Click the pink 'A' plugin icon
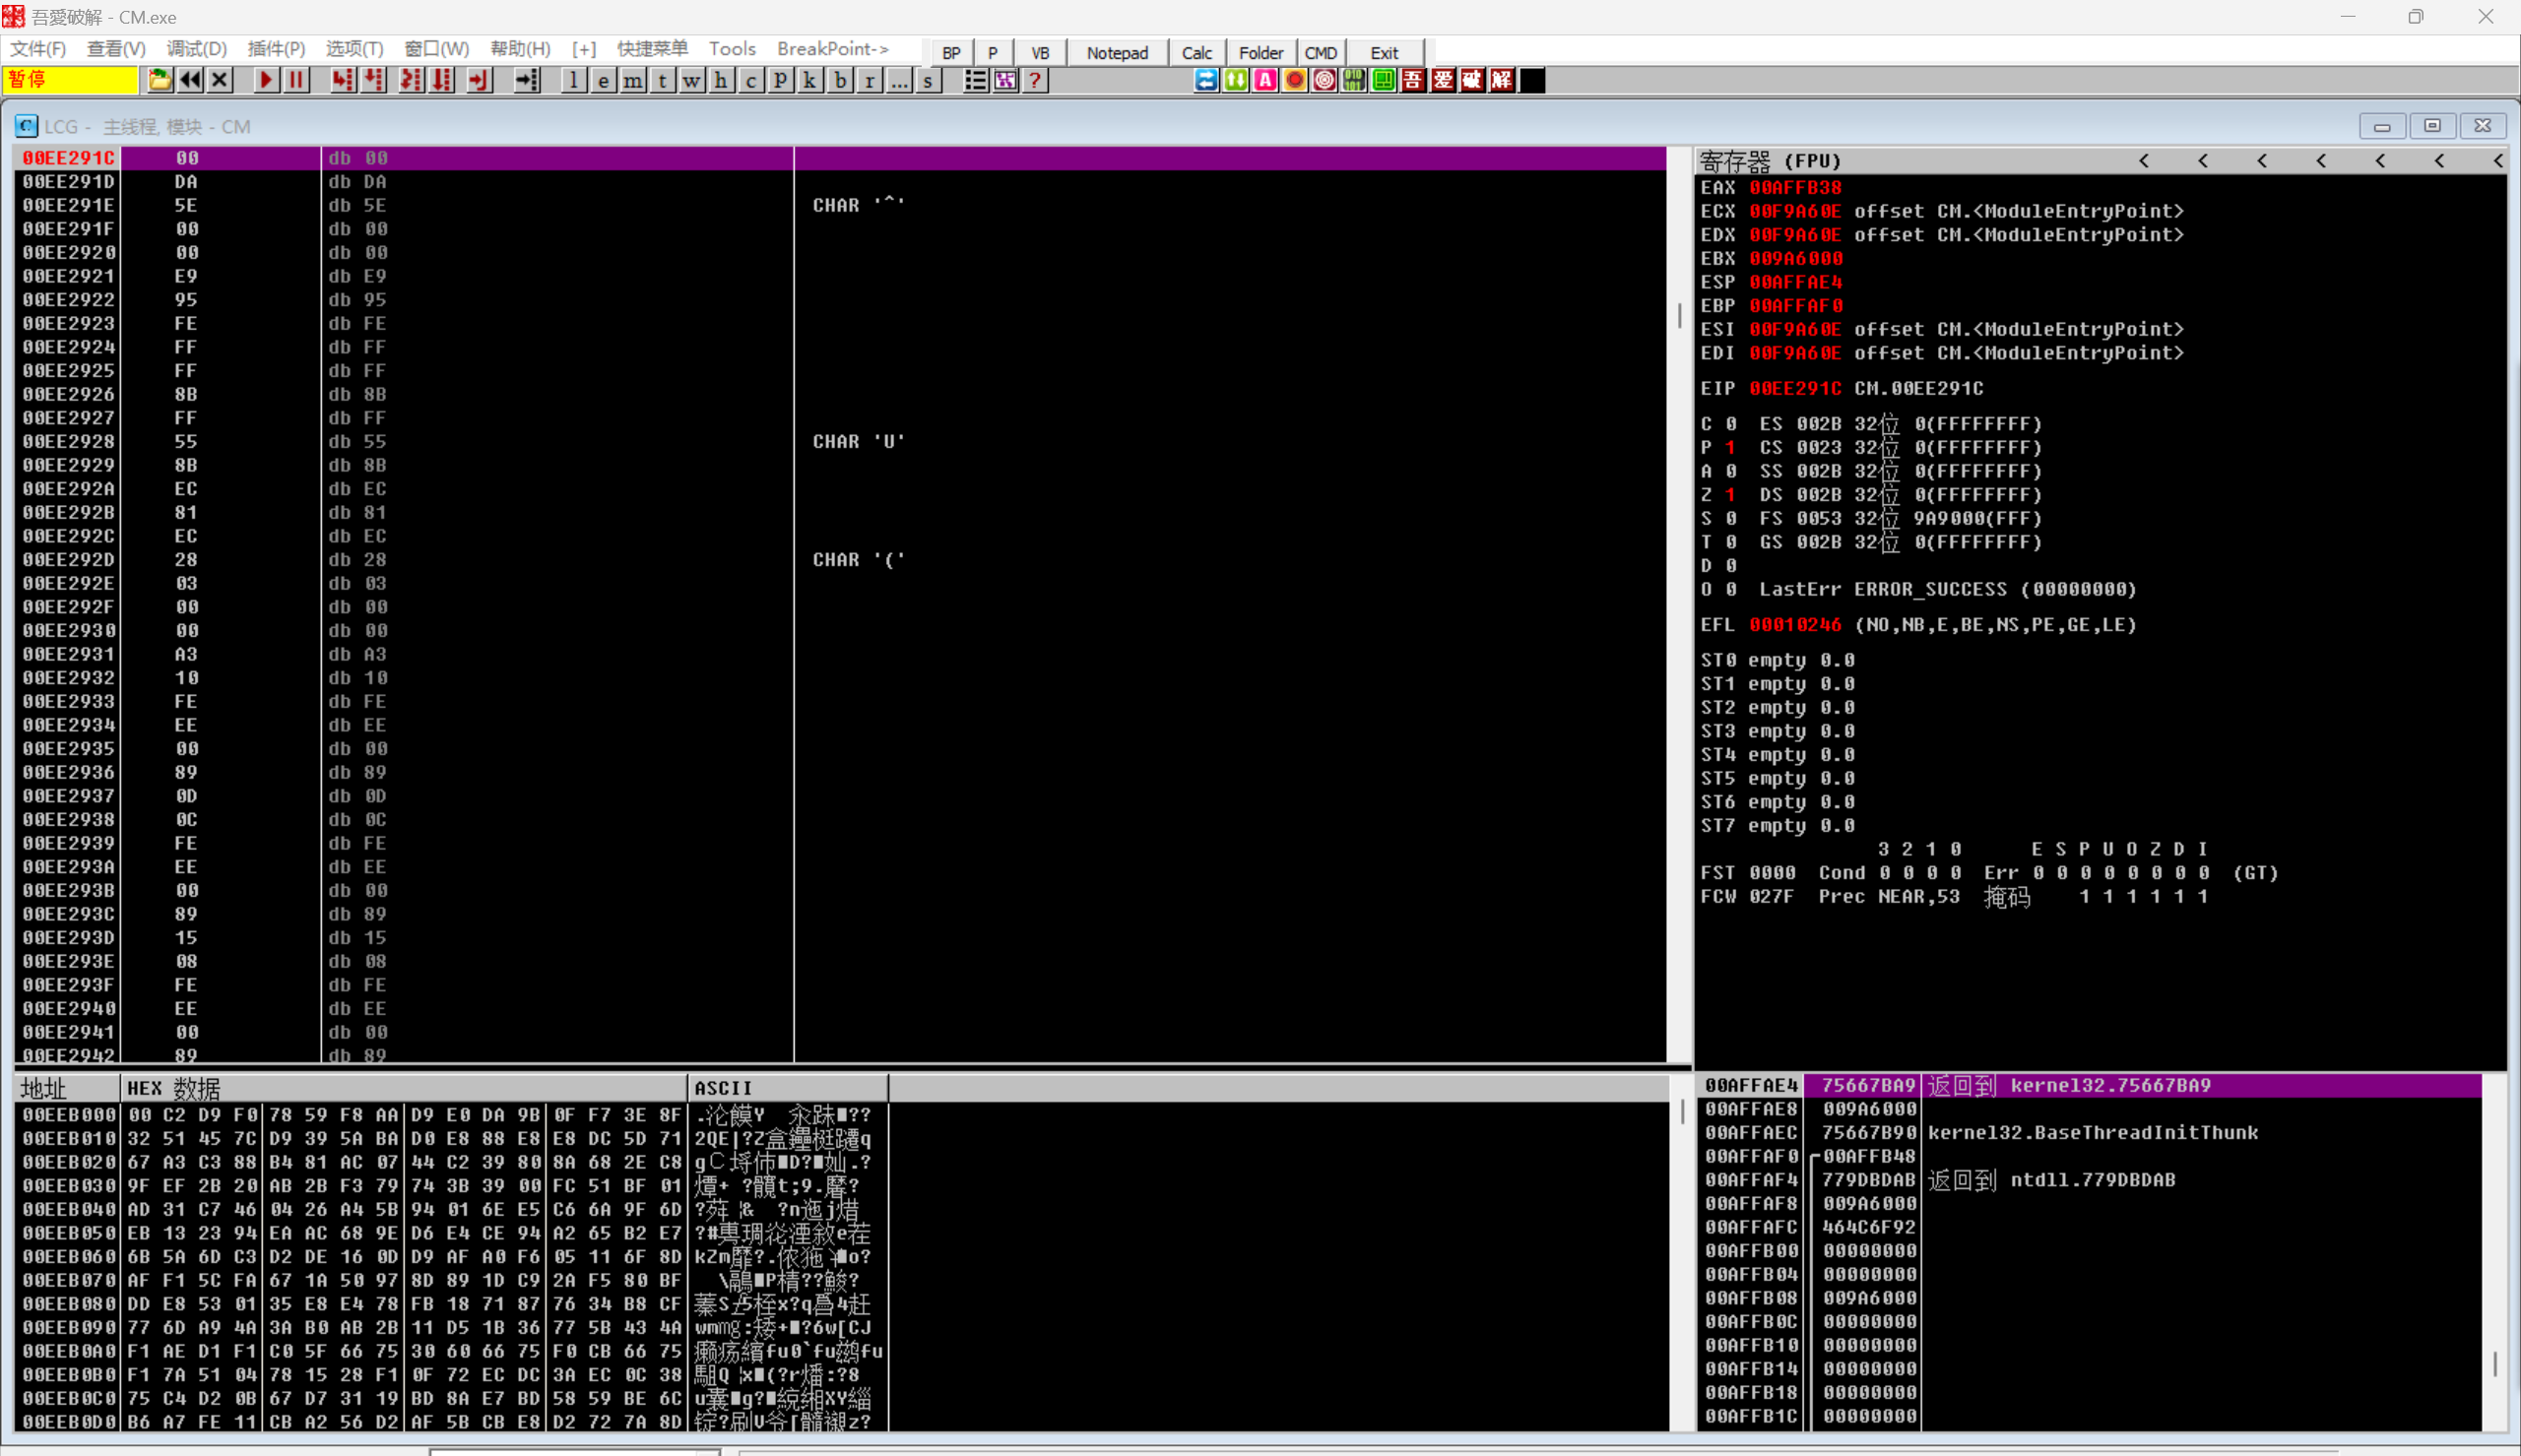The width and height of the screenshot is (2521, 1456). pyautogui.click(x=1265, y=80)
